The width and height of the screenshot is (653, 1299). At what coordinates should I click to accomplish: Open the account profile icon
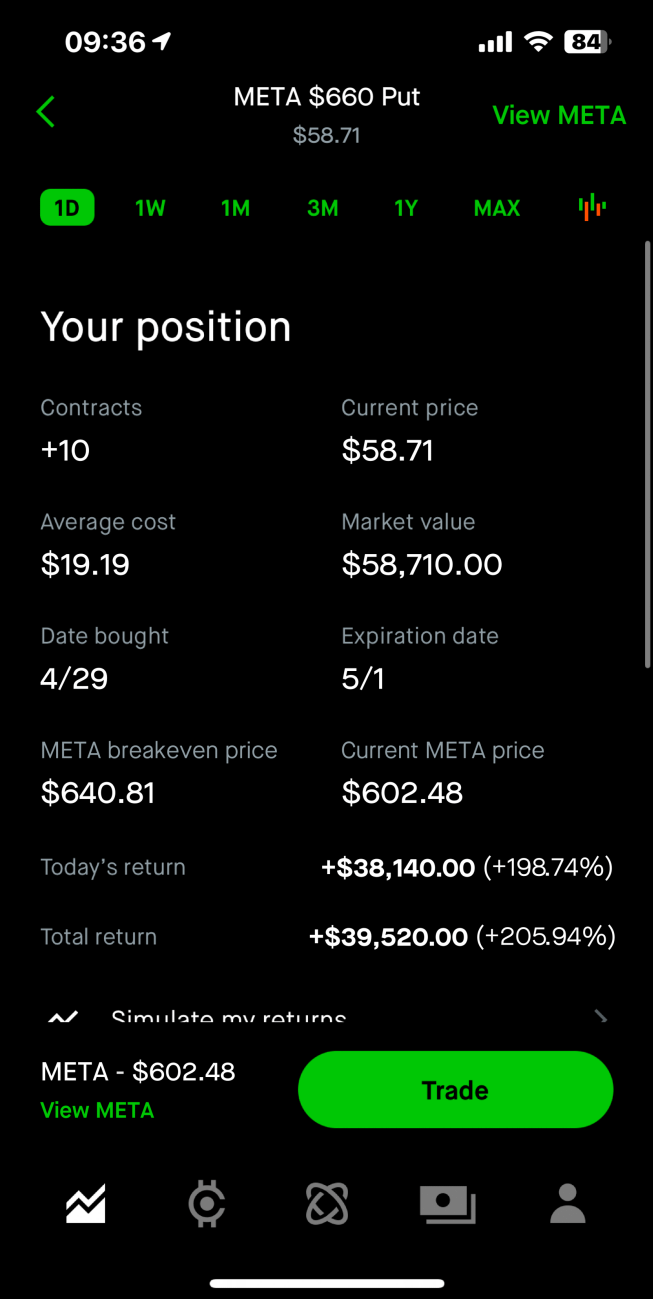[567, 1203]
